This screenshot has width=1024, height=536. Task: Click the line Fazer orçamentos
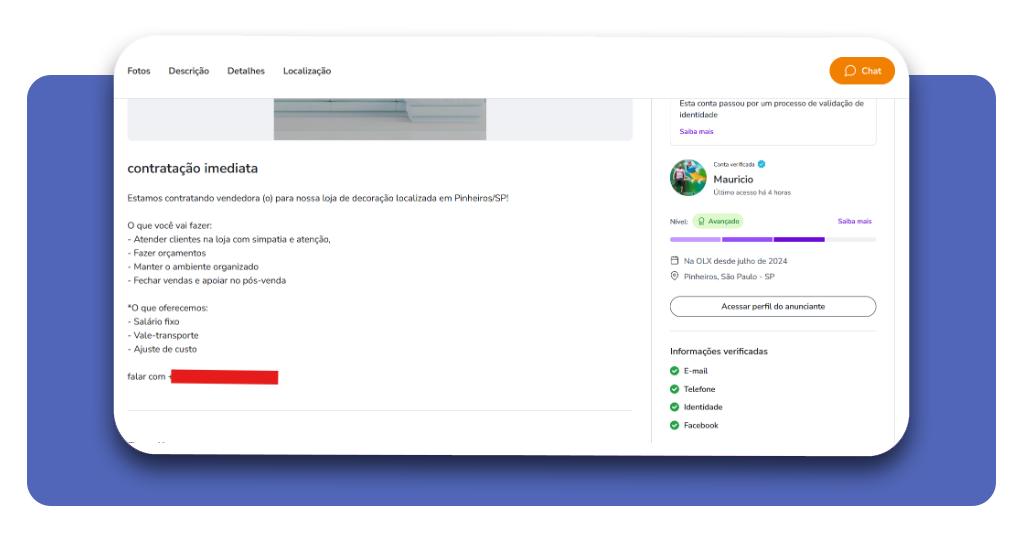167,253
